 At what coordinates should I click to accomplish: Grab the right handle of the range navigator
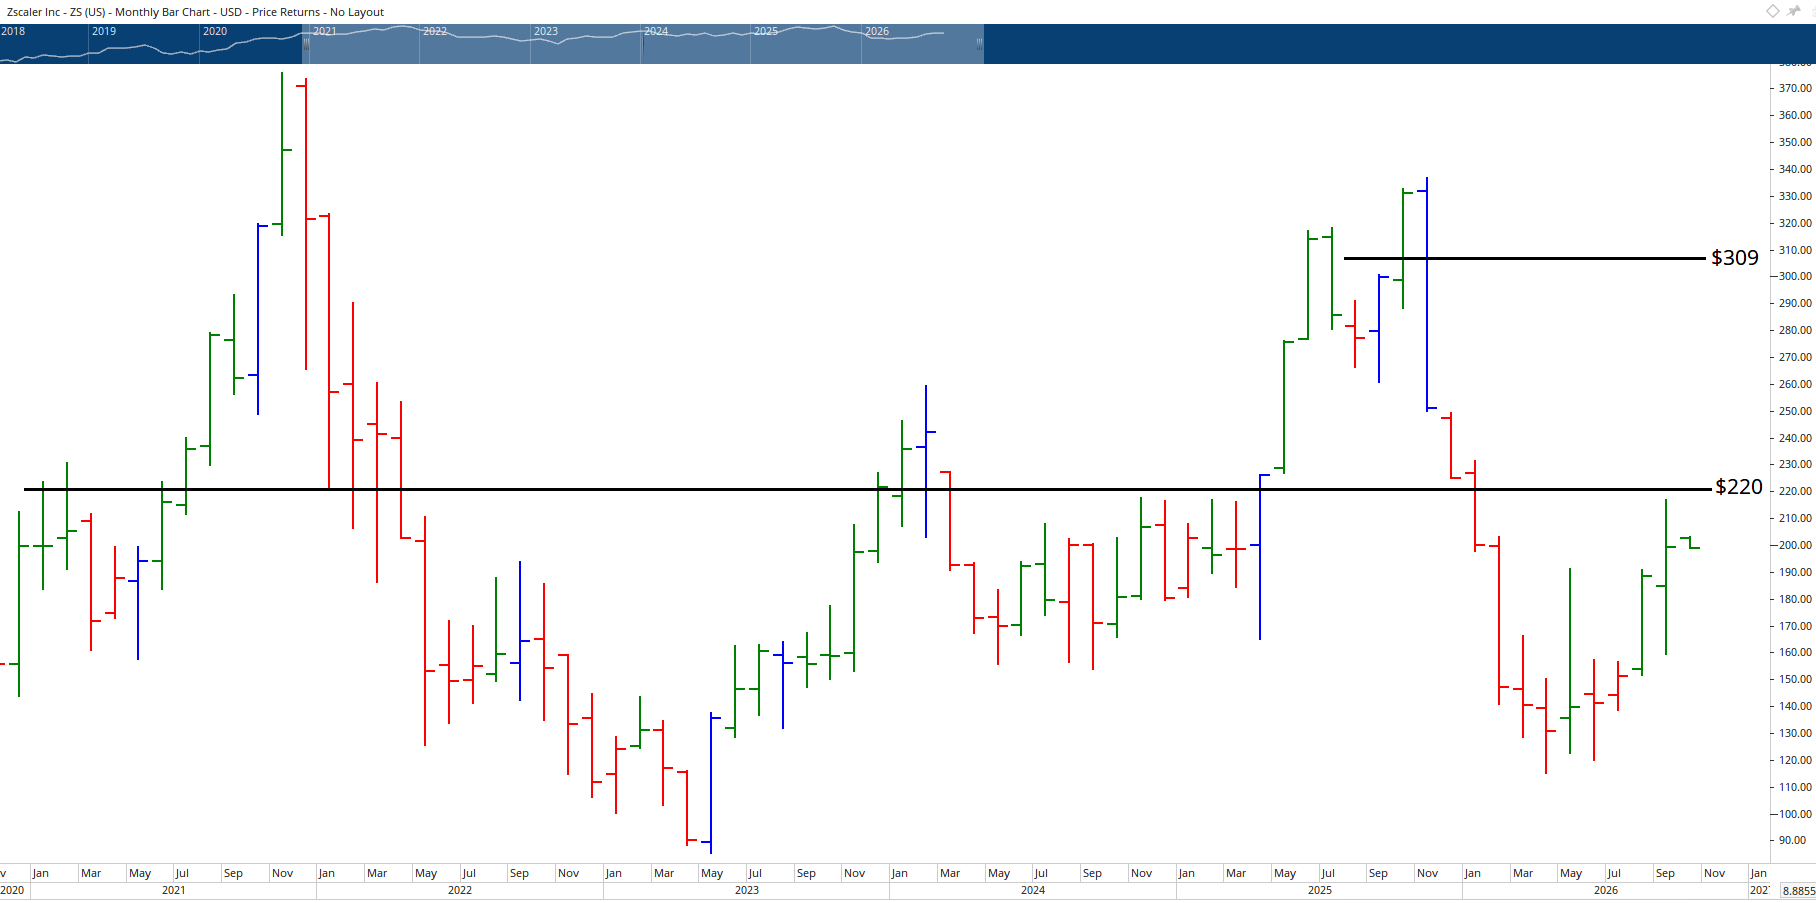coord(979,44)
